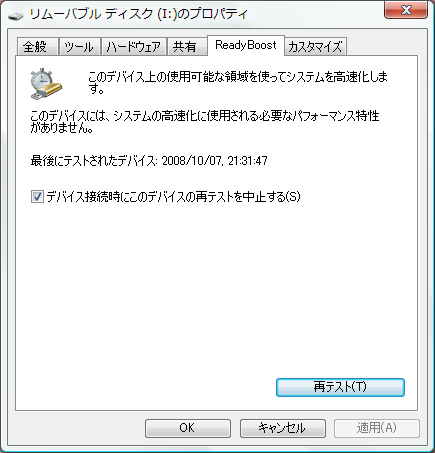Open the カスタマイズ tab
435x453 pixels.
pyautogui.click(x=315, y=46)
